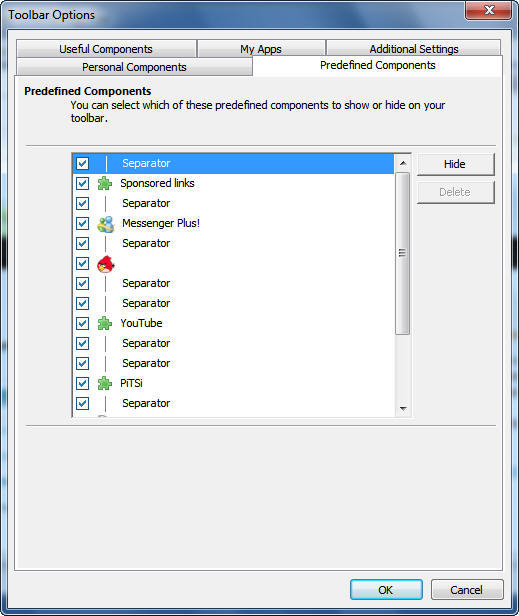Click the Delete button
This screenshot has width=519, height=616.
click(x=455, y=192)
